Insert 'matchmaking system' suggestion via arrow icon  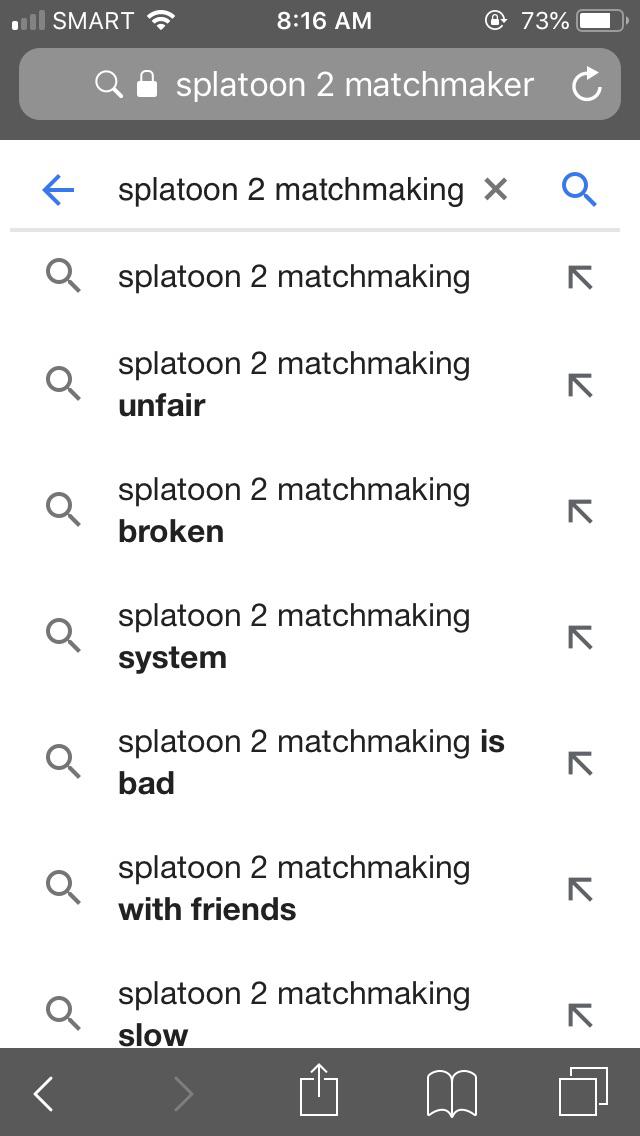point(579,637)
